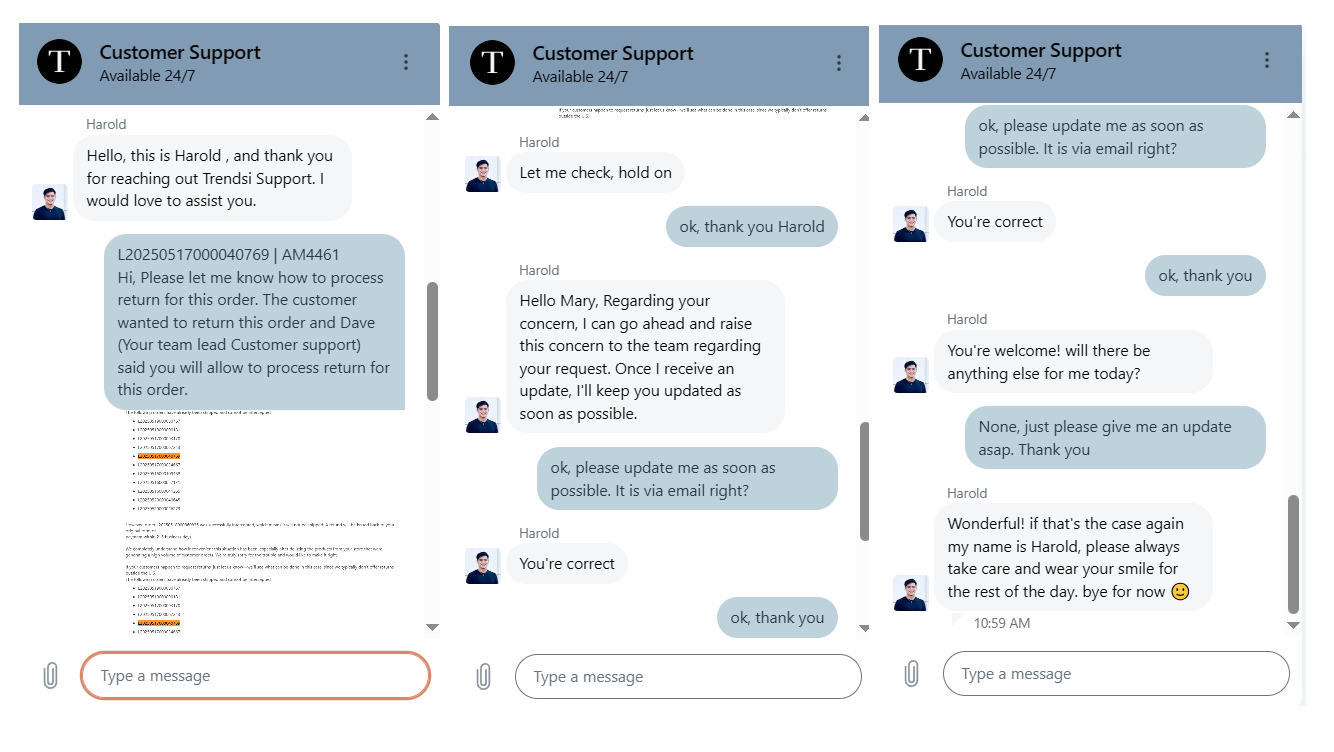Click Harold's avatar next to the greeting message
1334x752 pixels.
coord(50,202)
